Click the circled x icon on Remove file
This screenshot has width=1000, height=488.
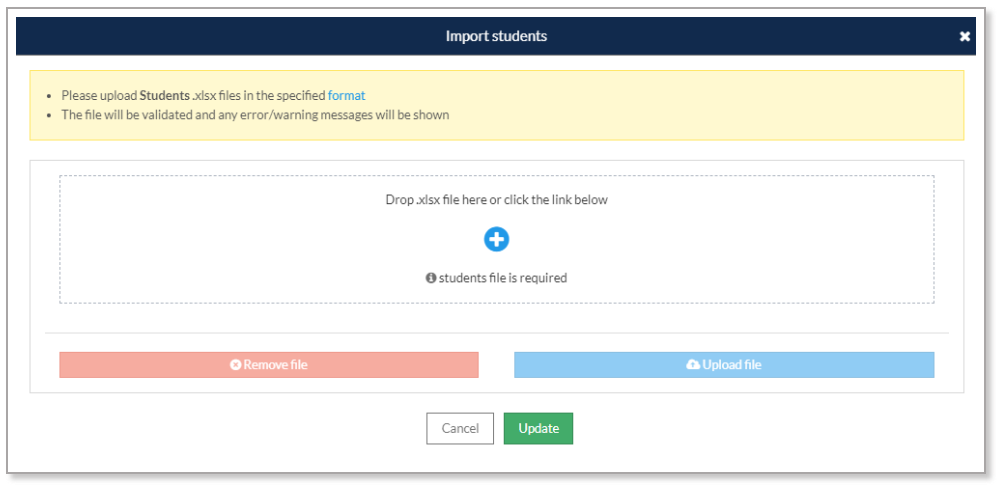click(235, 365)
